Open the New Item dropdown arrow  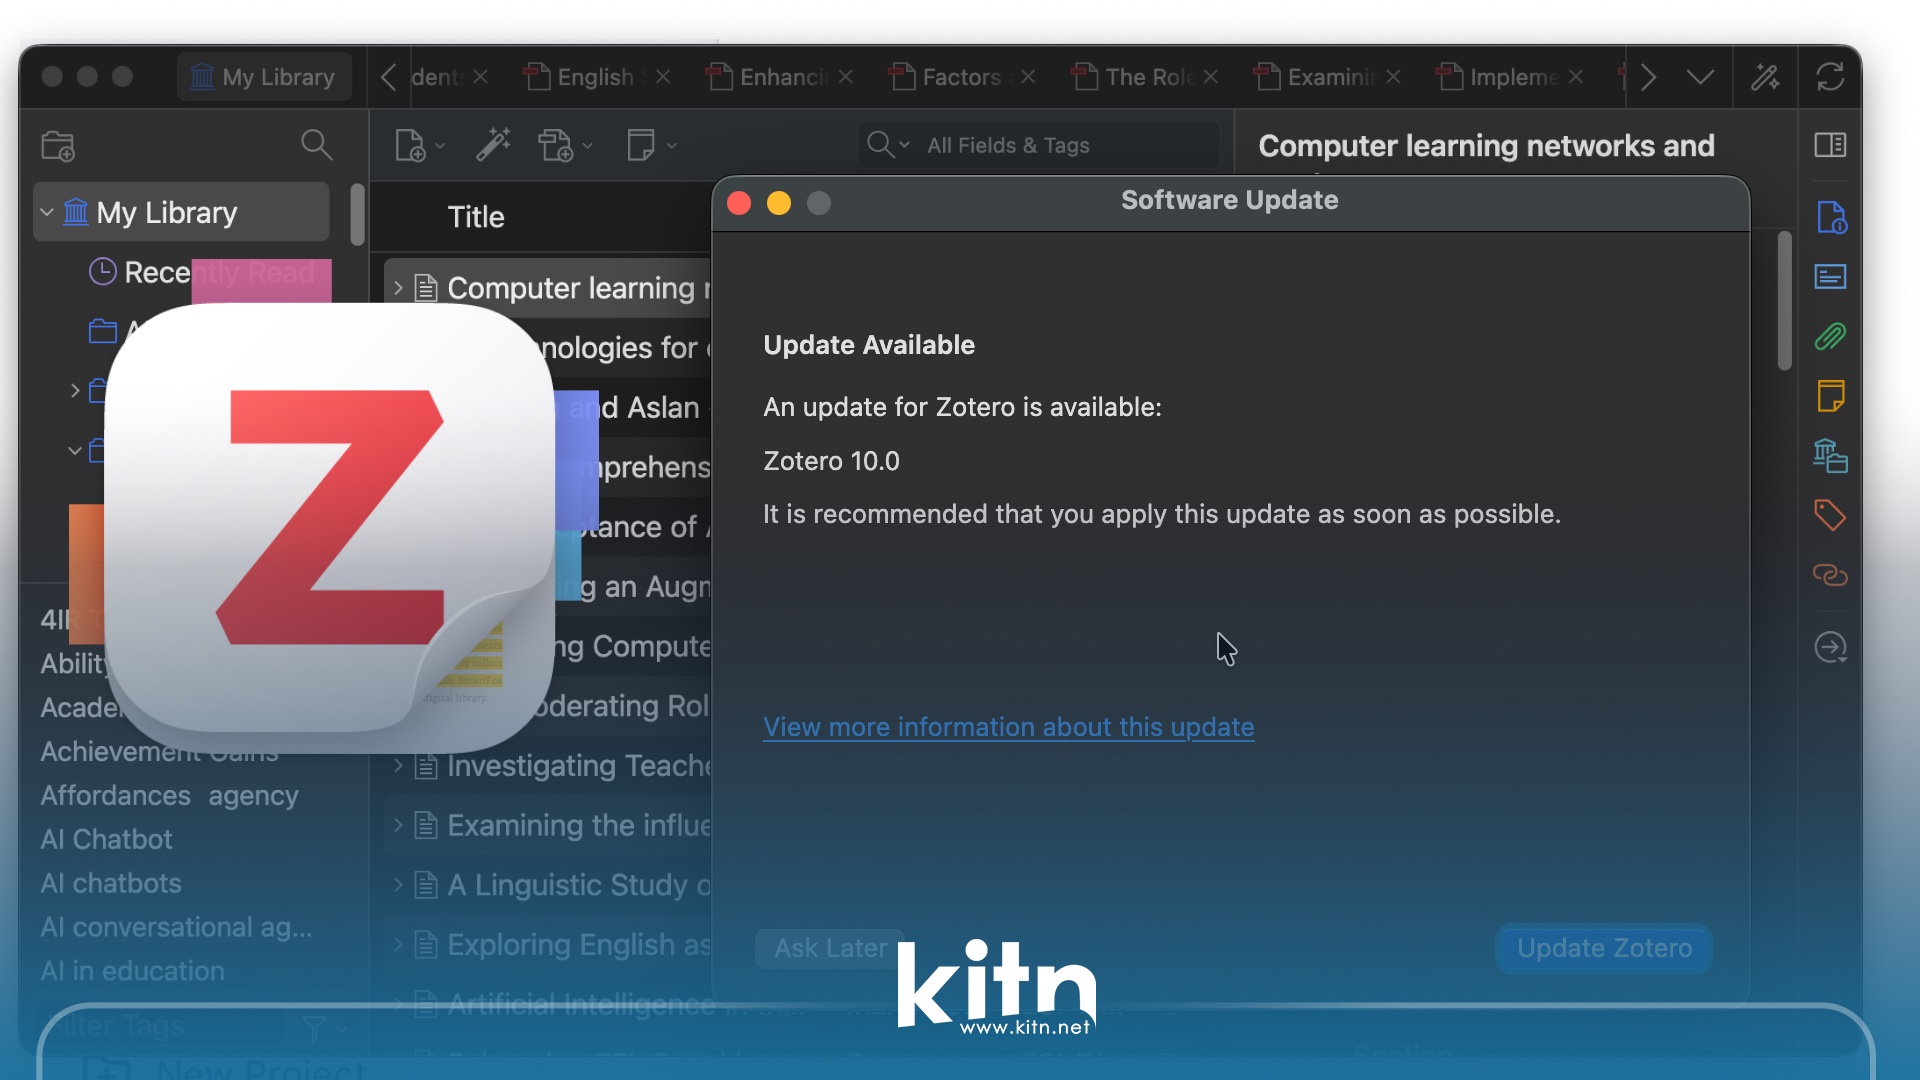(x=440, y=147)
